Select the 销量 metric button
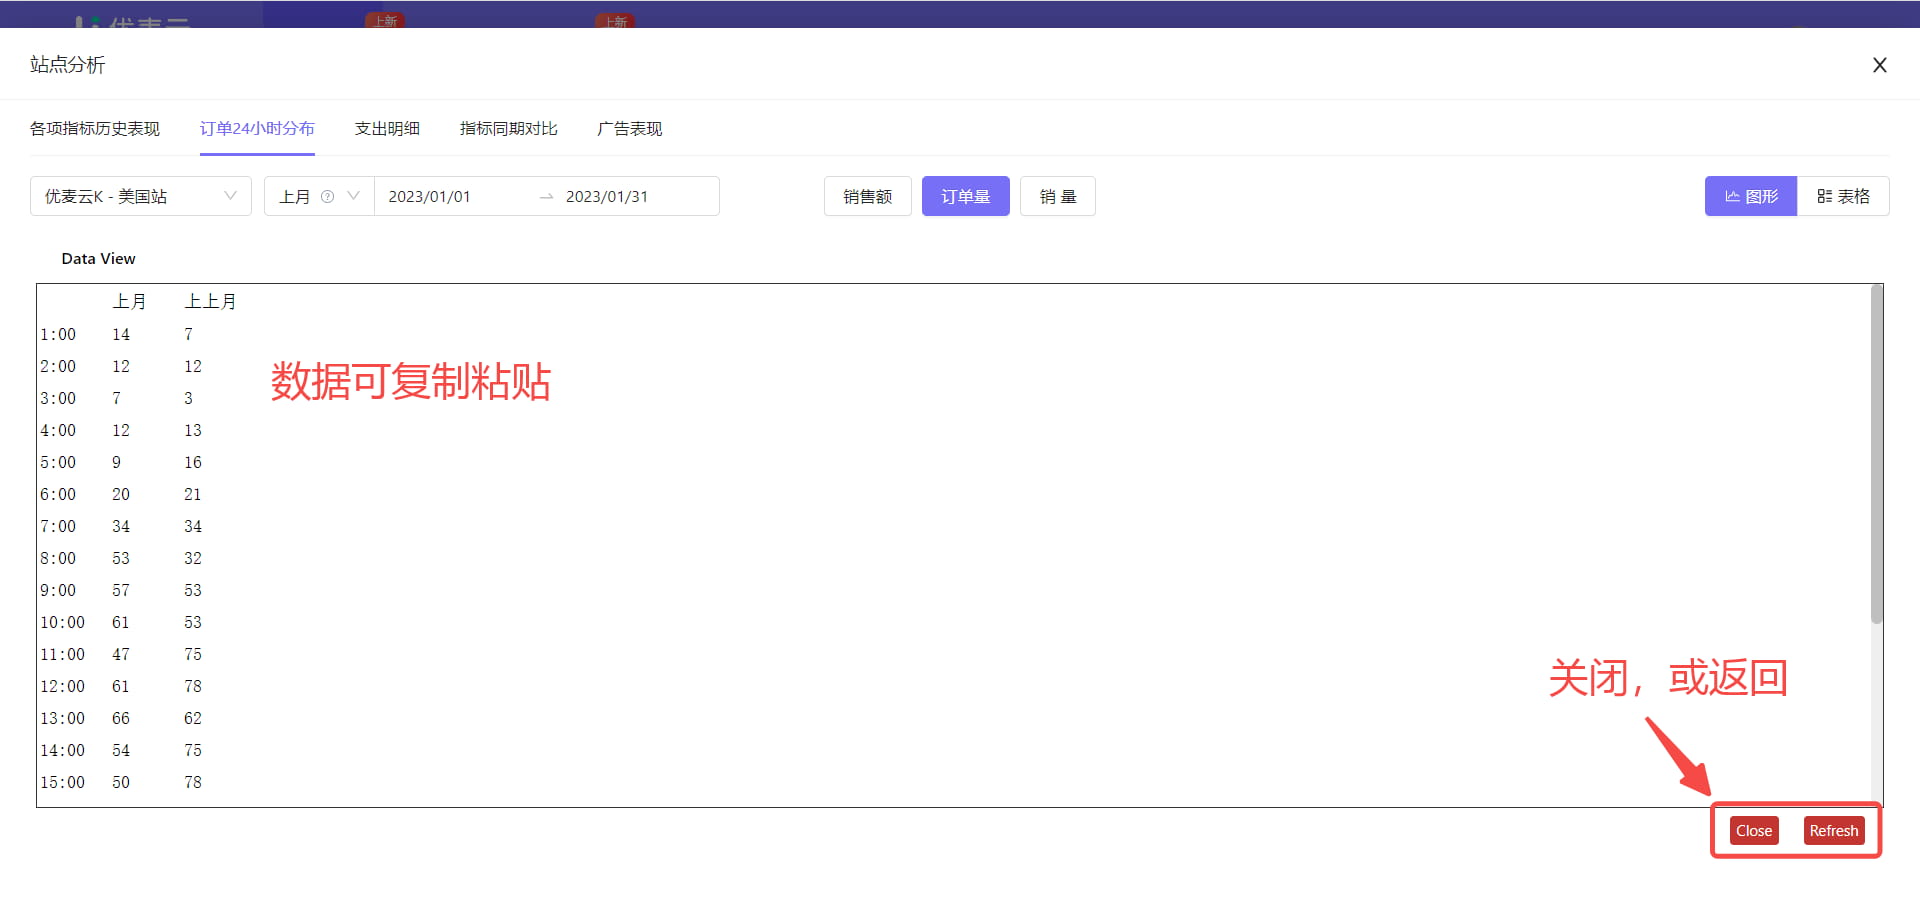This screenshot has width=1920, height=902. click(x=1058, y=196)
